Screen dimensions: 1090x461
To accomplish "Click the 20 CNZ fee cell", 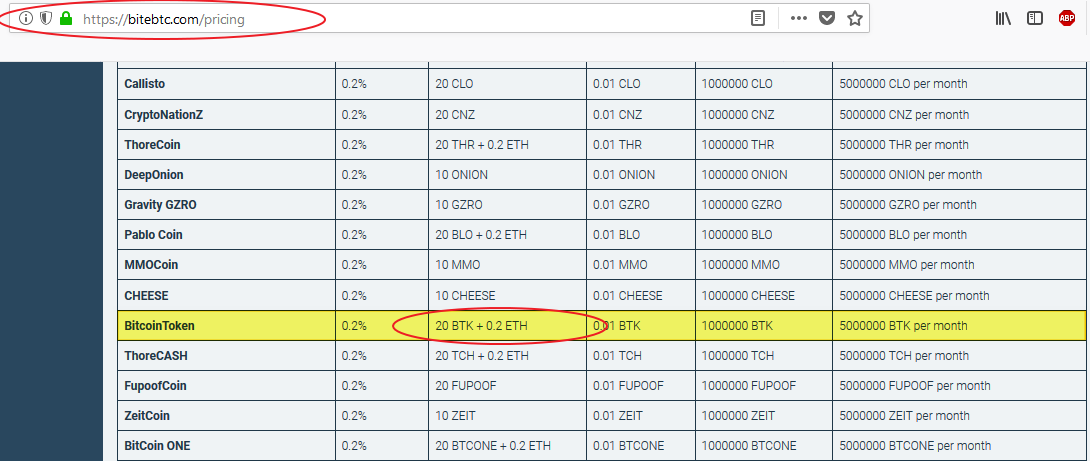I will [507, 114].
